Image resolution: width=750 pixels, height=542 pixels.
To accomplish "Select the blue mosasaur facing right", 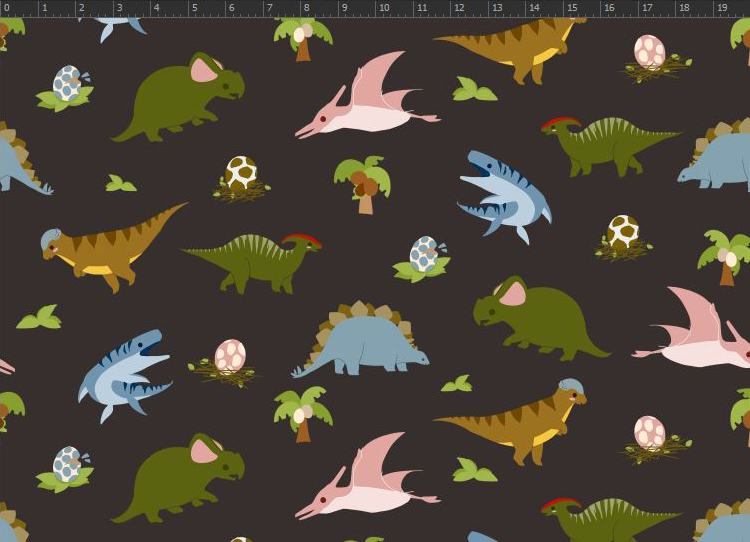I will pyautogui.click(x=124, y=376).
